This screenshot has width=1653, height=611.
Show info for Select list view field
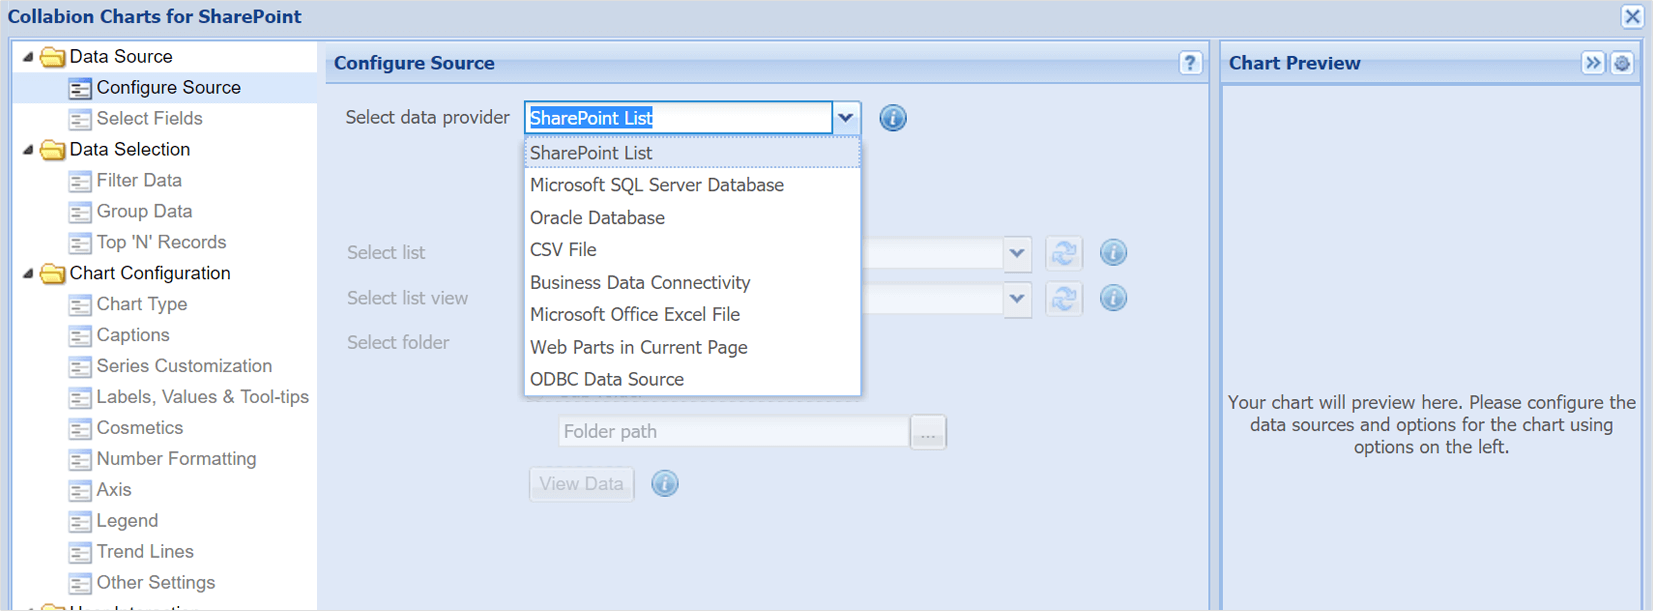1113,298
